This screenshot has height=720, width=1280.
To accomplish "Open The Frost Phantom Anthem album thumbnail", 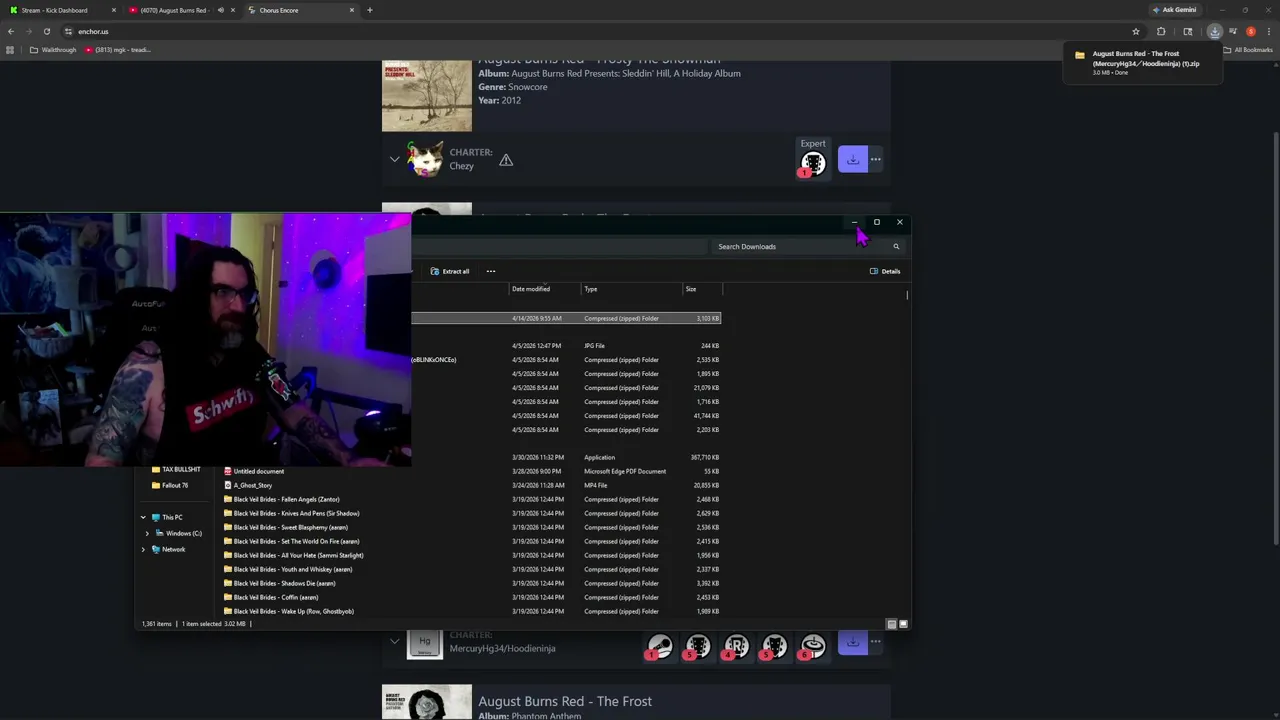I will [427, 702].
